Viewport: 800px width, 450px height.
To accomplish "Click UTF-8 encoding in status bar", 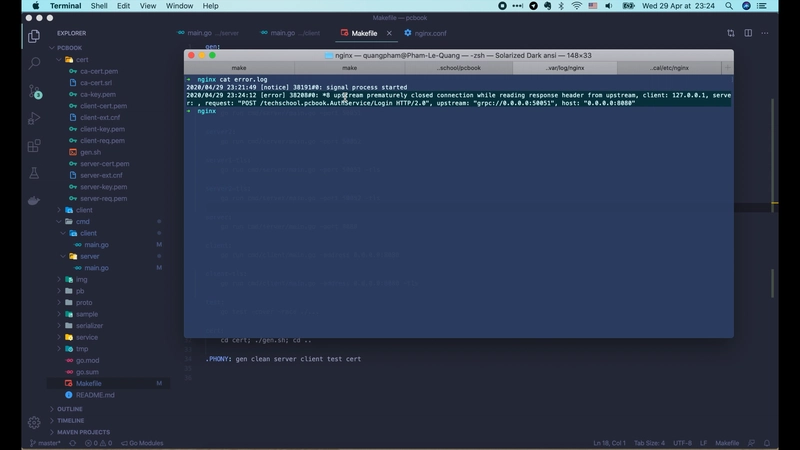I will point(682,443).
